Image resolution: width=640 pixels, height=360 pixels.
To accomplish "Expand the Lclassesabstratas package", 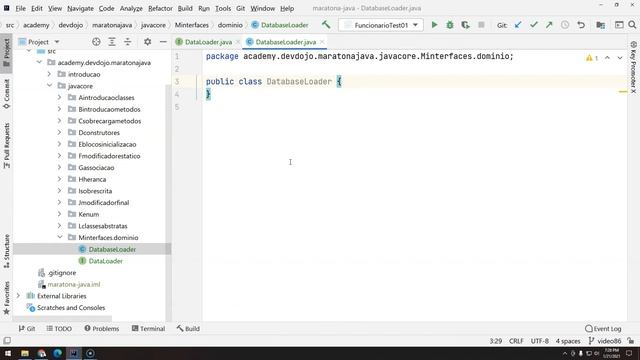I will click(60, 226).
